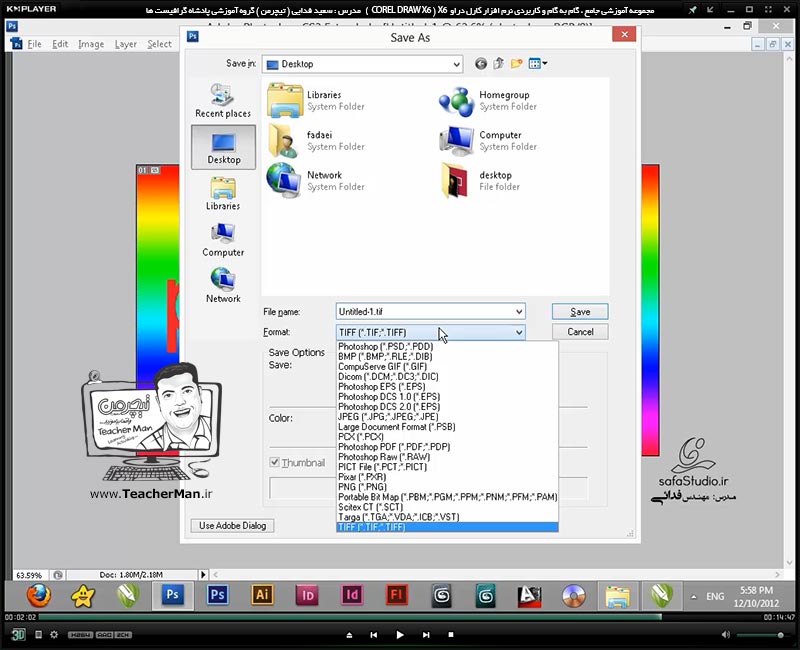Click the Photoshop zoom field 63.59%

(29, 575)
